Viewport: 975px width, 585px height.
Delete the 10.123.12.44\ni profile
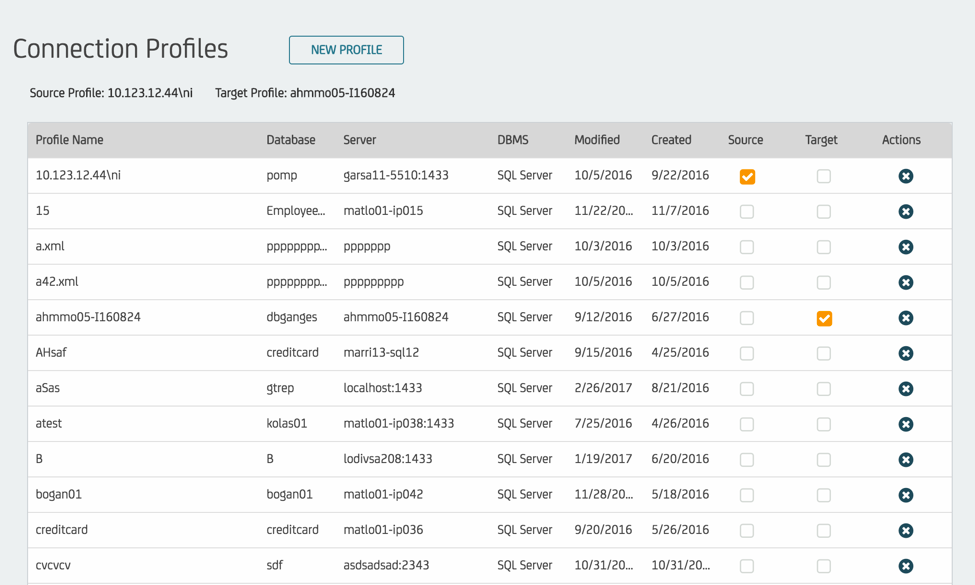[905, 177]
